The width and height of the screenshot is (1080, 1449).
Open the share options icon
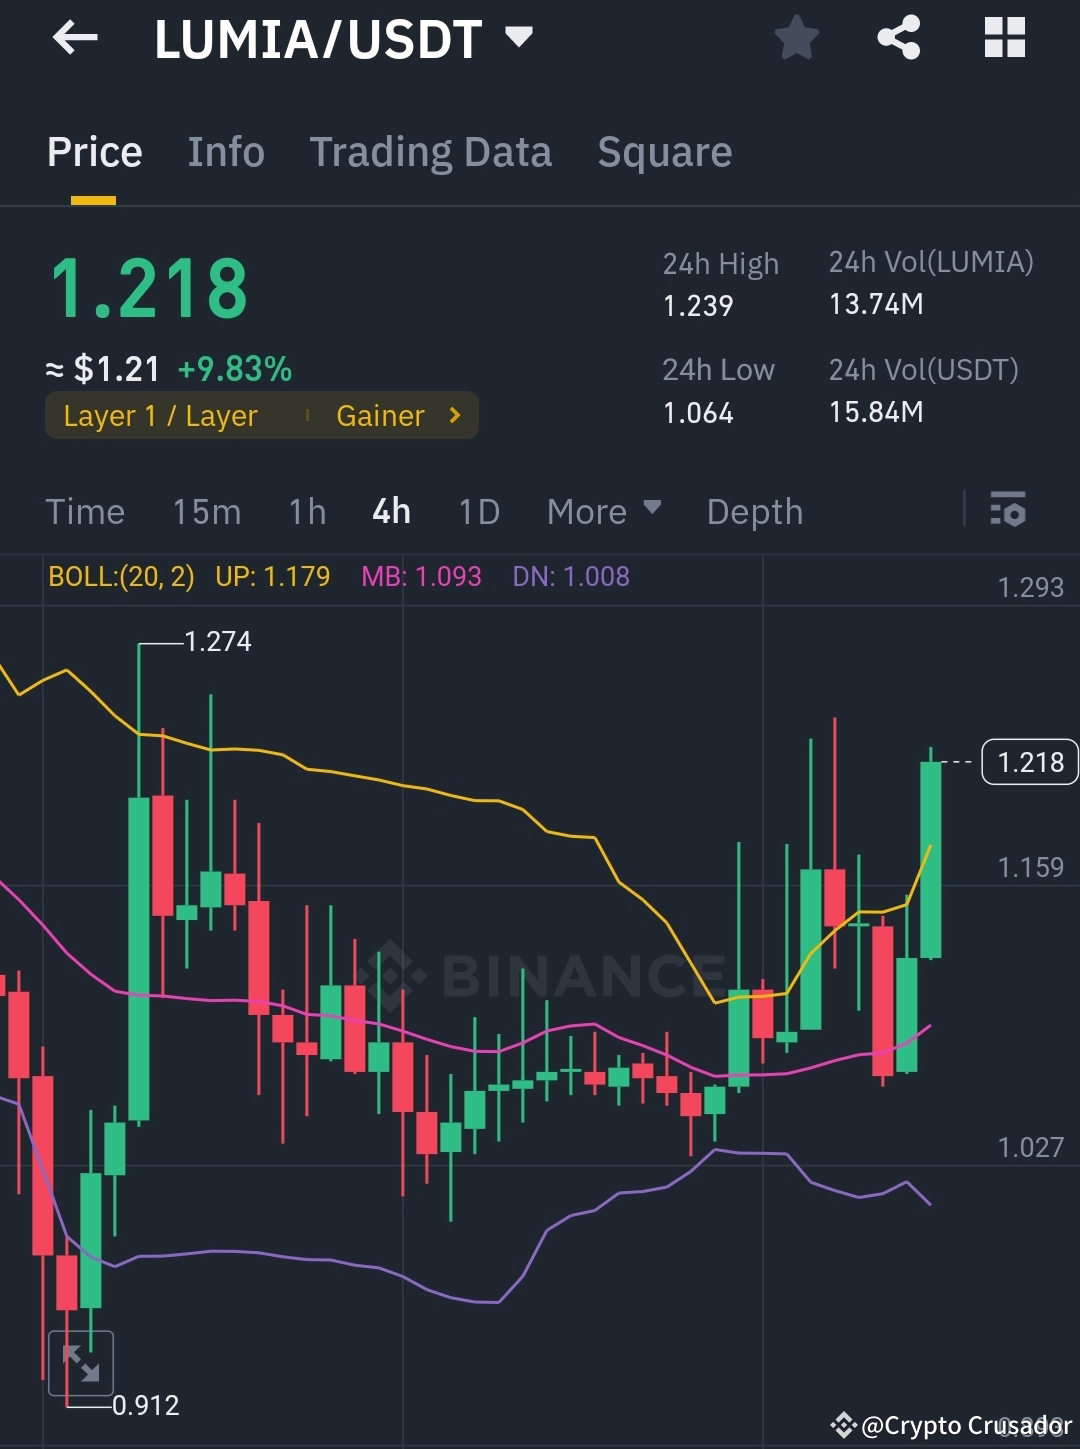click(x=899, y=38)
